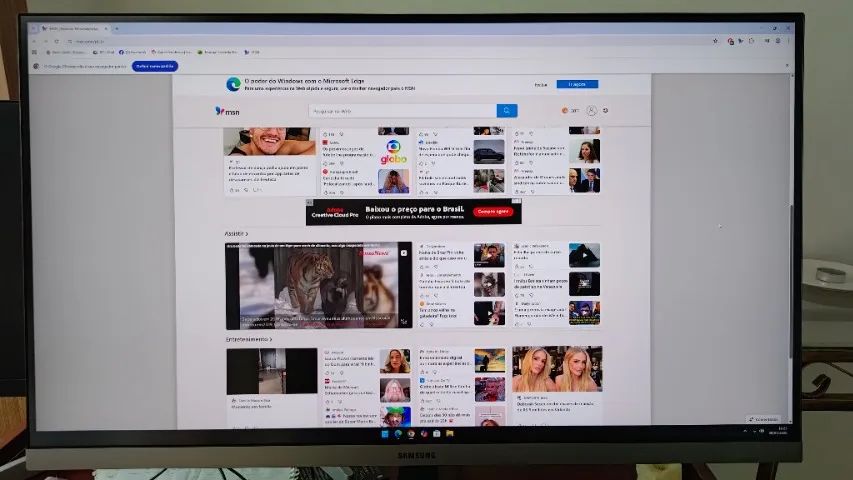853x480 pixels.
Task: Open File Explorer from taskbar
Action: 450,434
